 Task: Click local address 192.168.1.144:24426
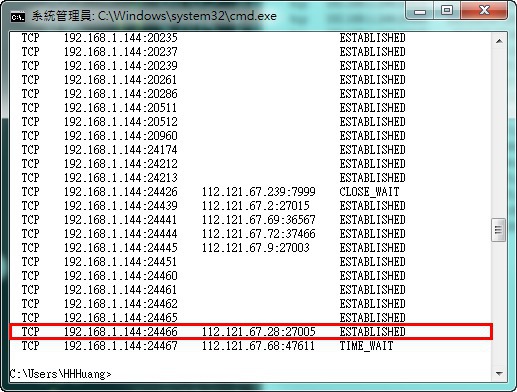pyautogui.click(x=121, y=192)
